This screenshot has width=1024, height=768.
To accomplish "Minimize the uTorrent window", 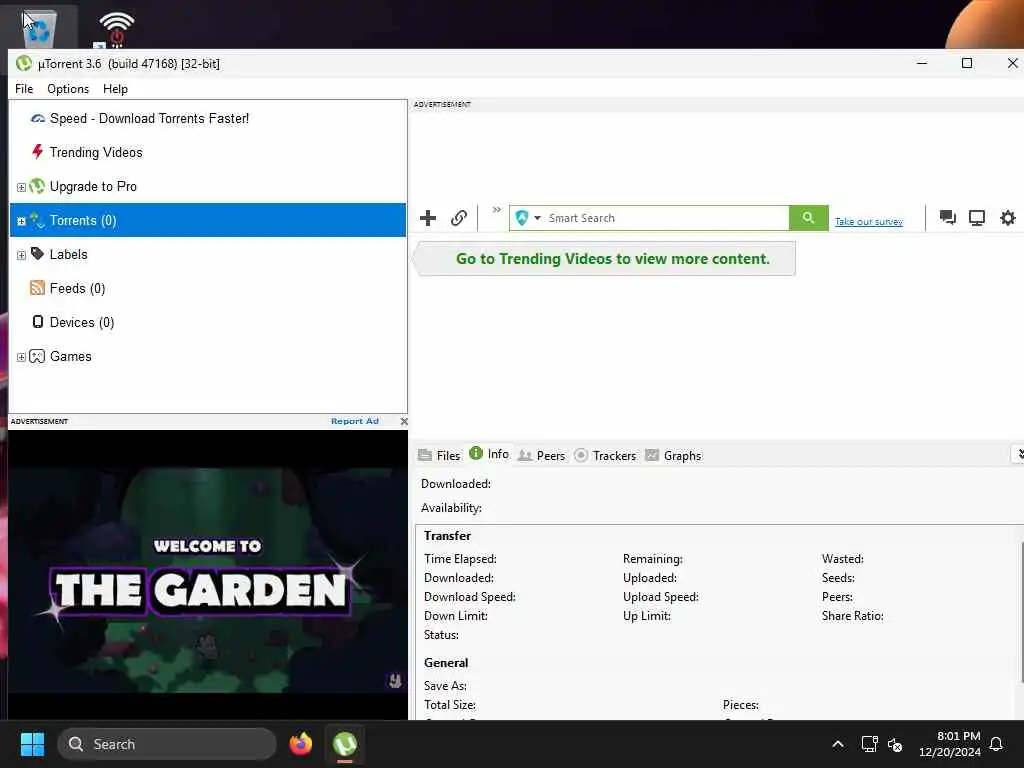I will pyautogui.click(x=922, y=63).
